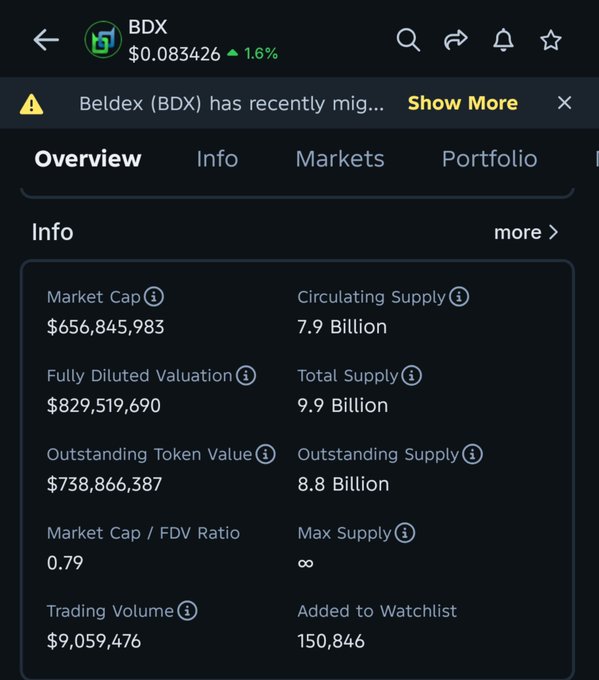The width and height of the screenshot is (599, 680).
Task: Switch to the Info tab
Action: click(217, 159)
